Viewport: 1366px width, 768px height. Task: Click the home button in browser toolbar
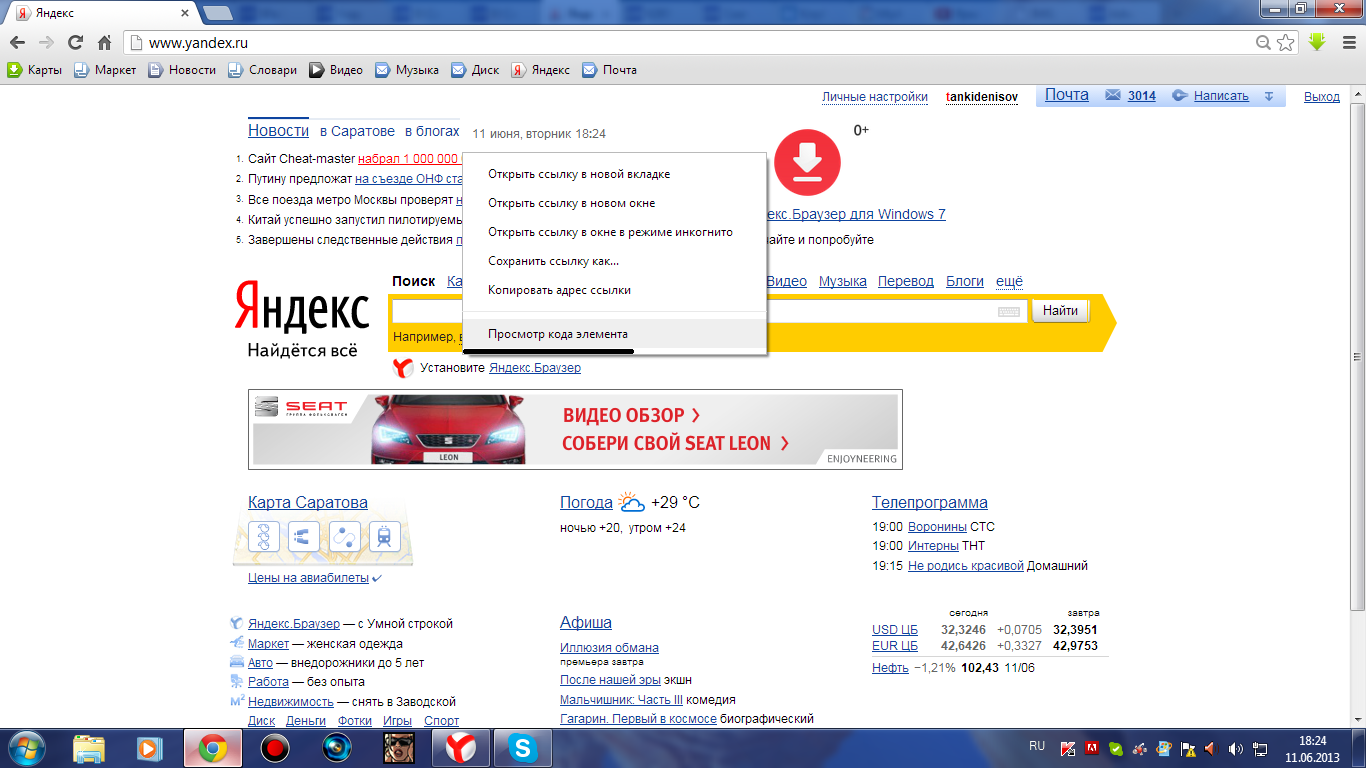pyautogui.click(x=104, y=42)
